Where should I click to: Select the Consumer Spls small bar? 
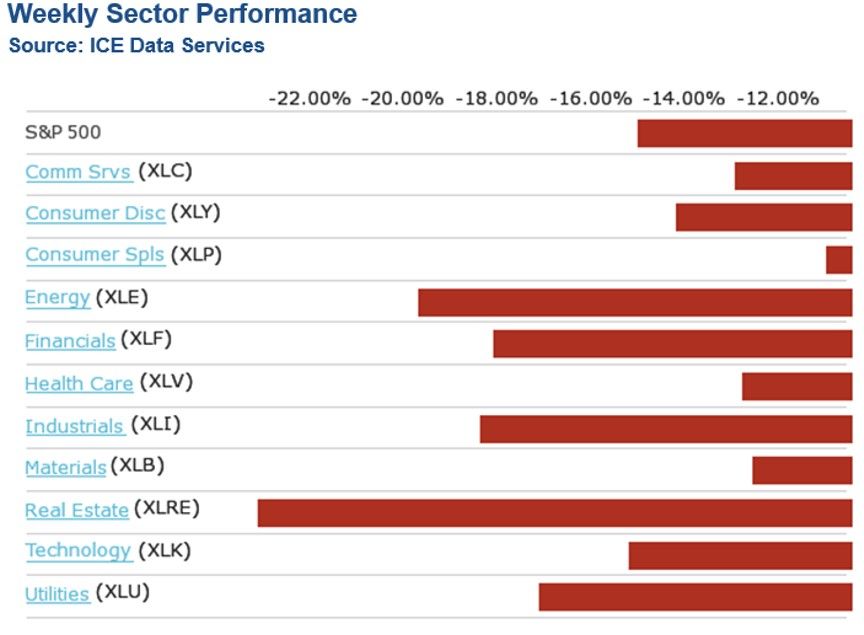(839, 260)
